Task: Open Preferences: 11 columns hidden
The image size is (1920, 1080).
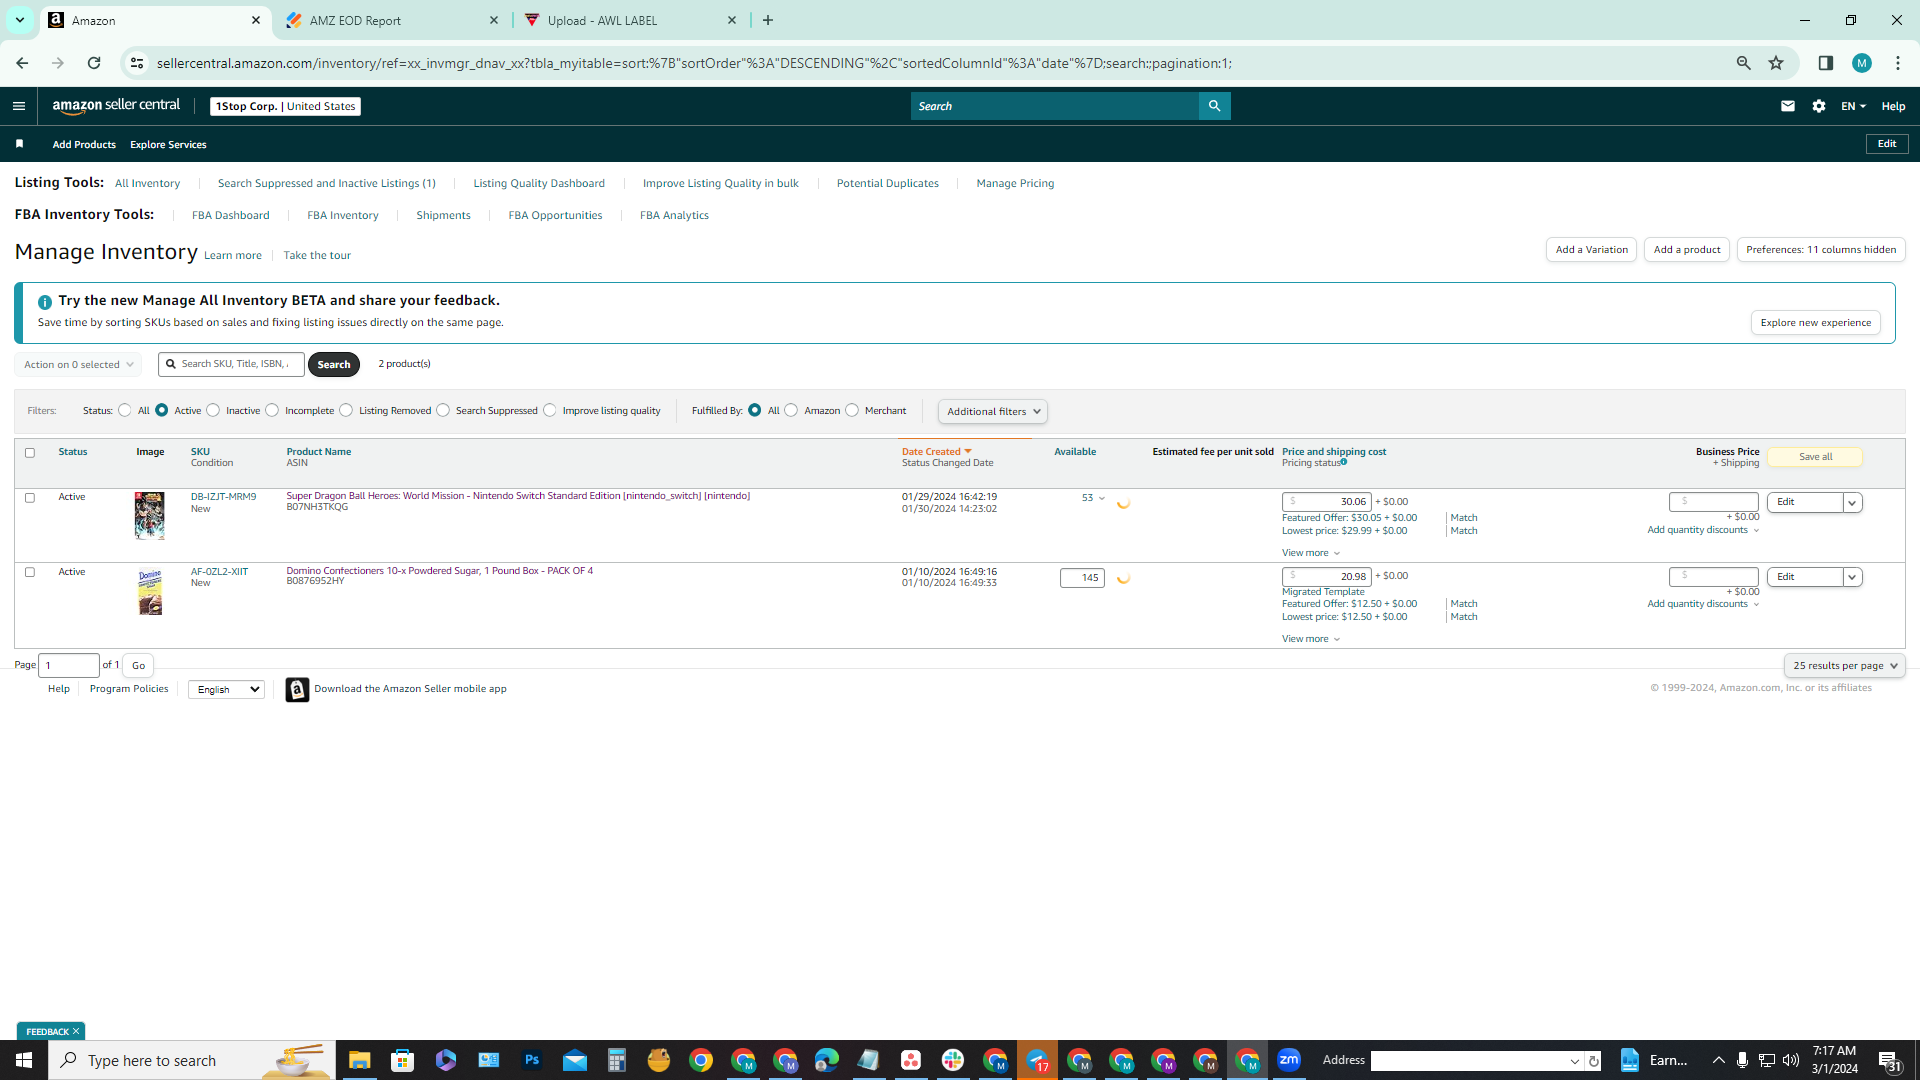Action: click(x=1821, y=250)
